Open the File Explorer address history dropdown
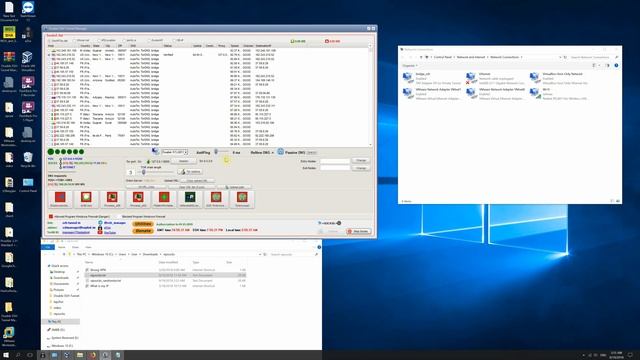This screenshot has height=360, width=640. pyautogui.click(x=260, y=254)
